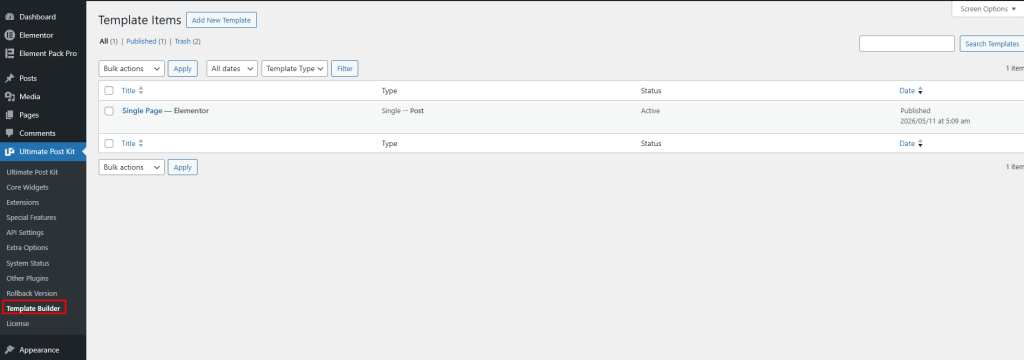Viewport: 1024px width, 360px height.
Task: Click sort arrows beside top Title header
Action: tap(140, 91)
